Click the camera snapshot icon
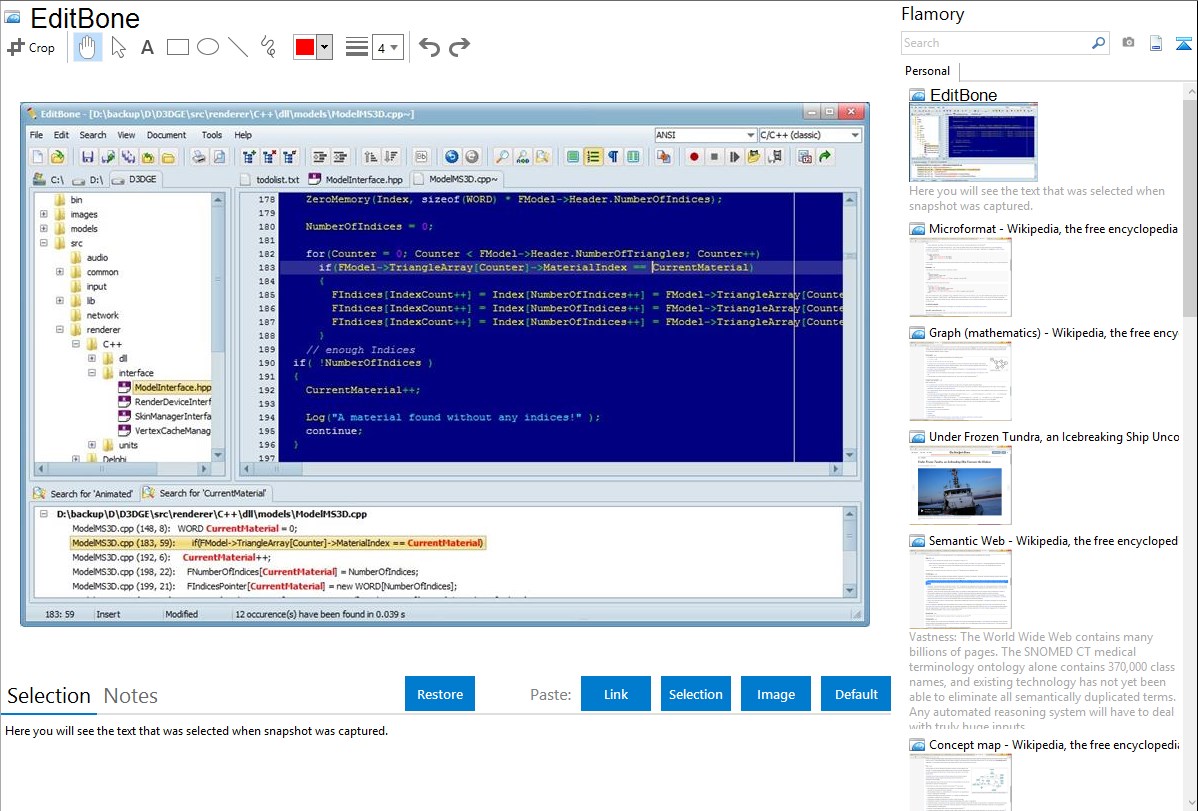Screen dimensions: 1198x811 1128,43
